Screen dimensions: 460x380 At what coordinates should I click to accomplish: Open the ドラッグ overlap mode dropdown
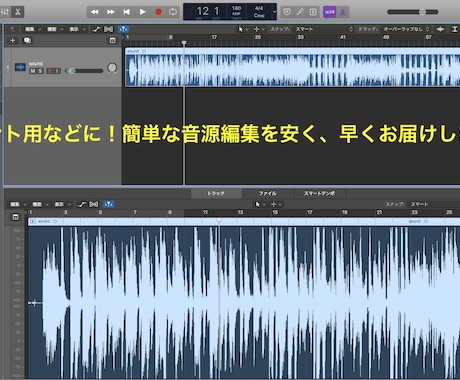[406, 29]
